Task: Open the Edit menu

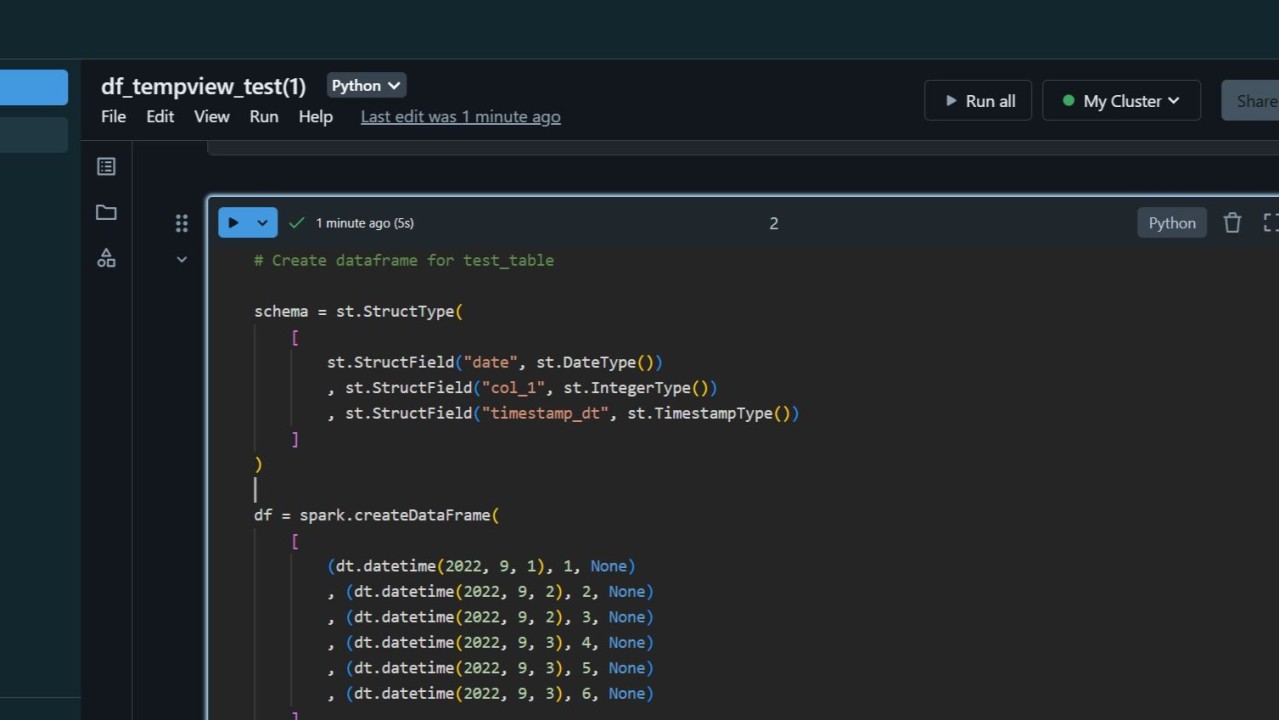Action: click(x=160, y=117)
